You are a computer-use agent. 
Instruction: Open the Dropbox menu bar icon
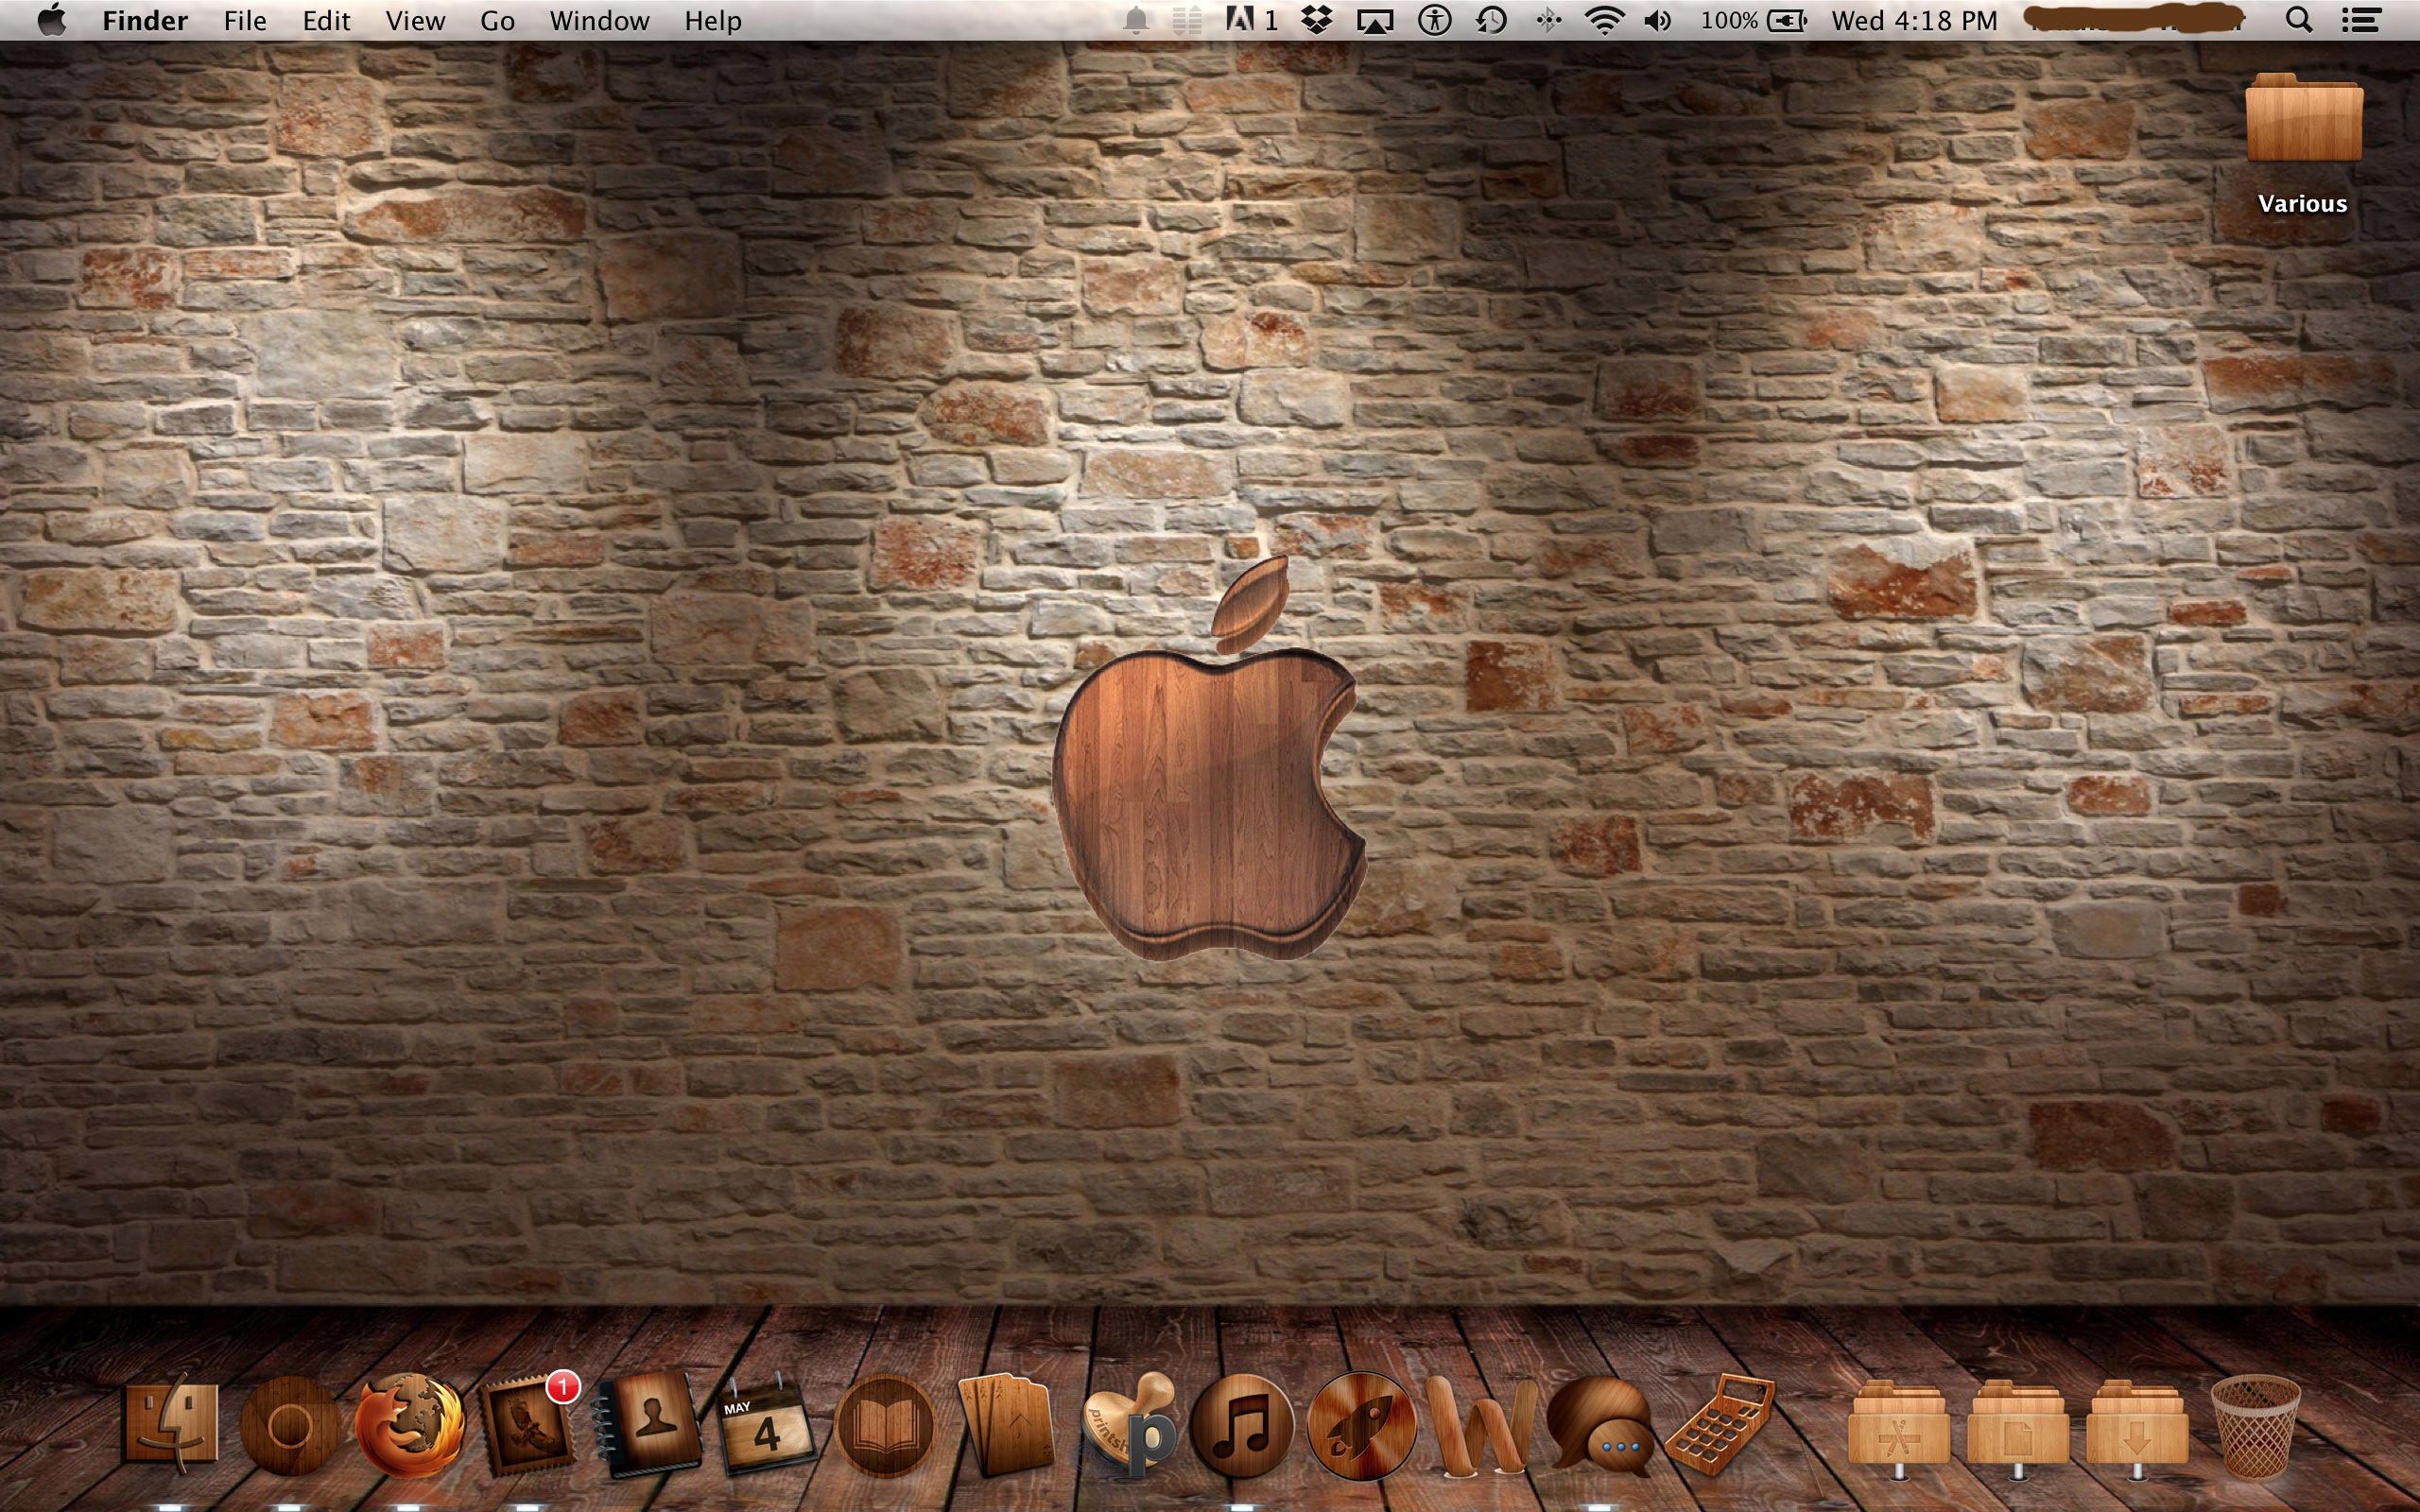(x=1317, y=20)
